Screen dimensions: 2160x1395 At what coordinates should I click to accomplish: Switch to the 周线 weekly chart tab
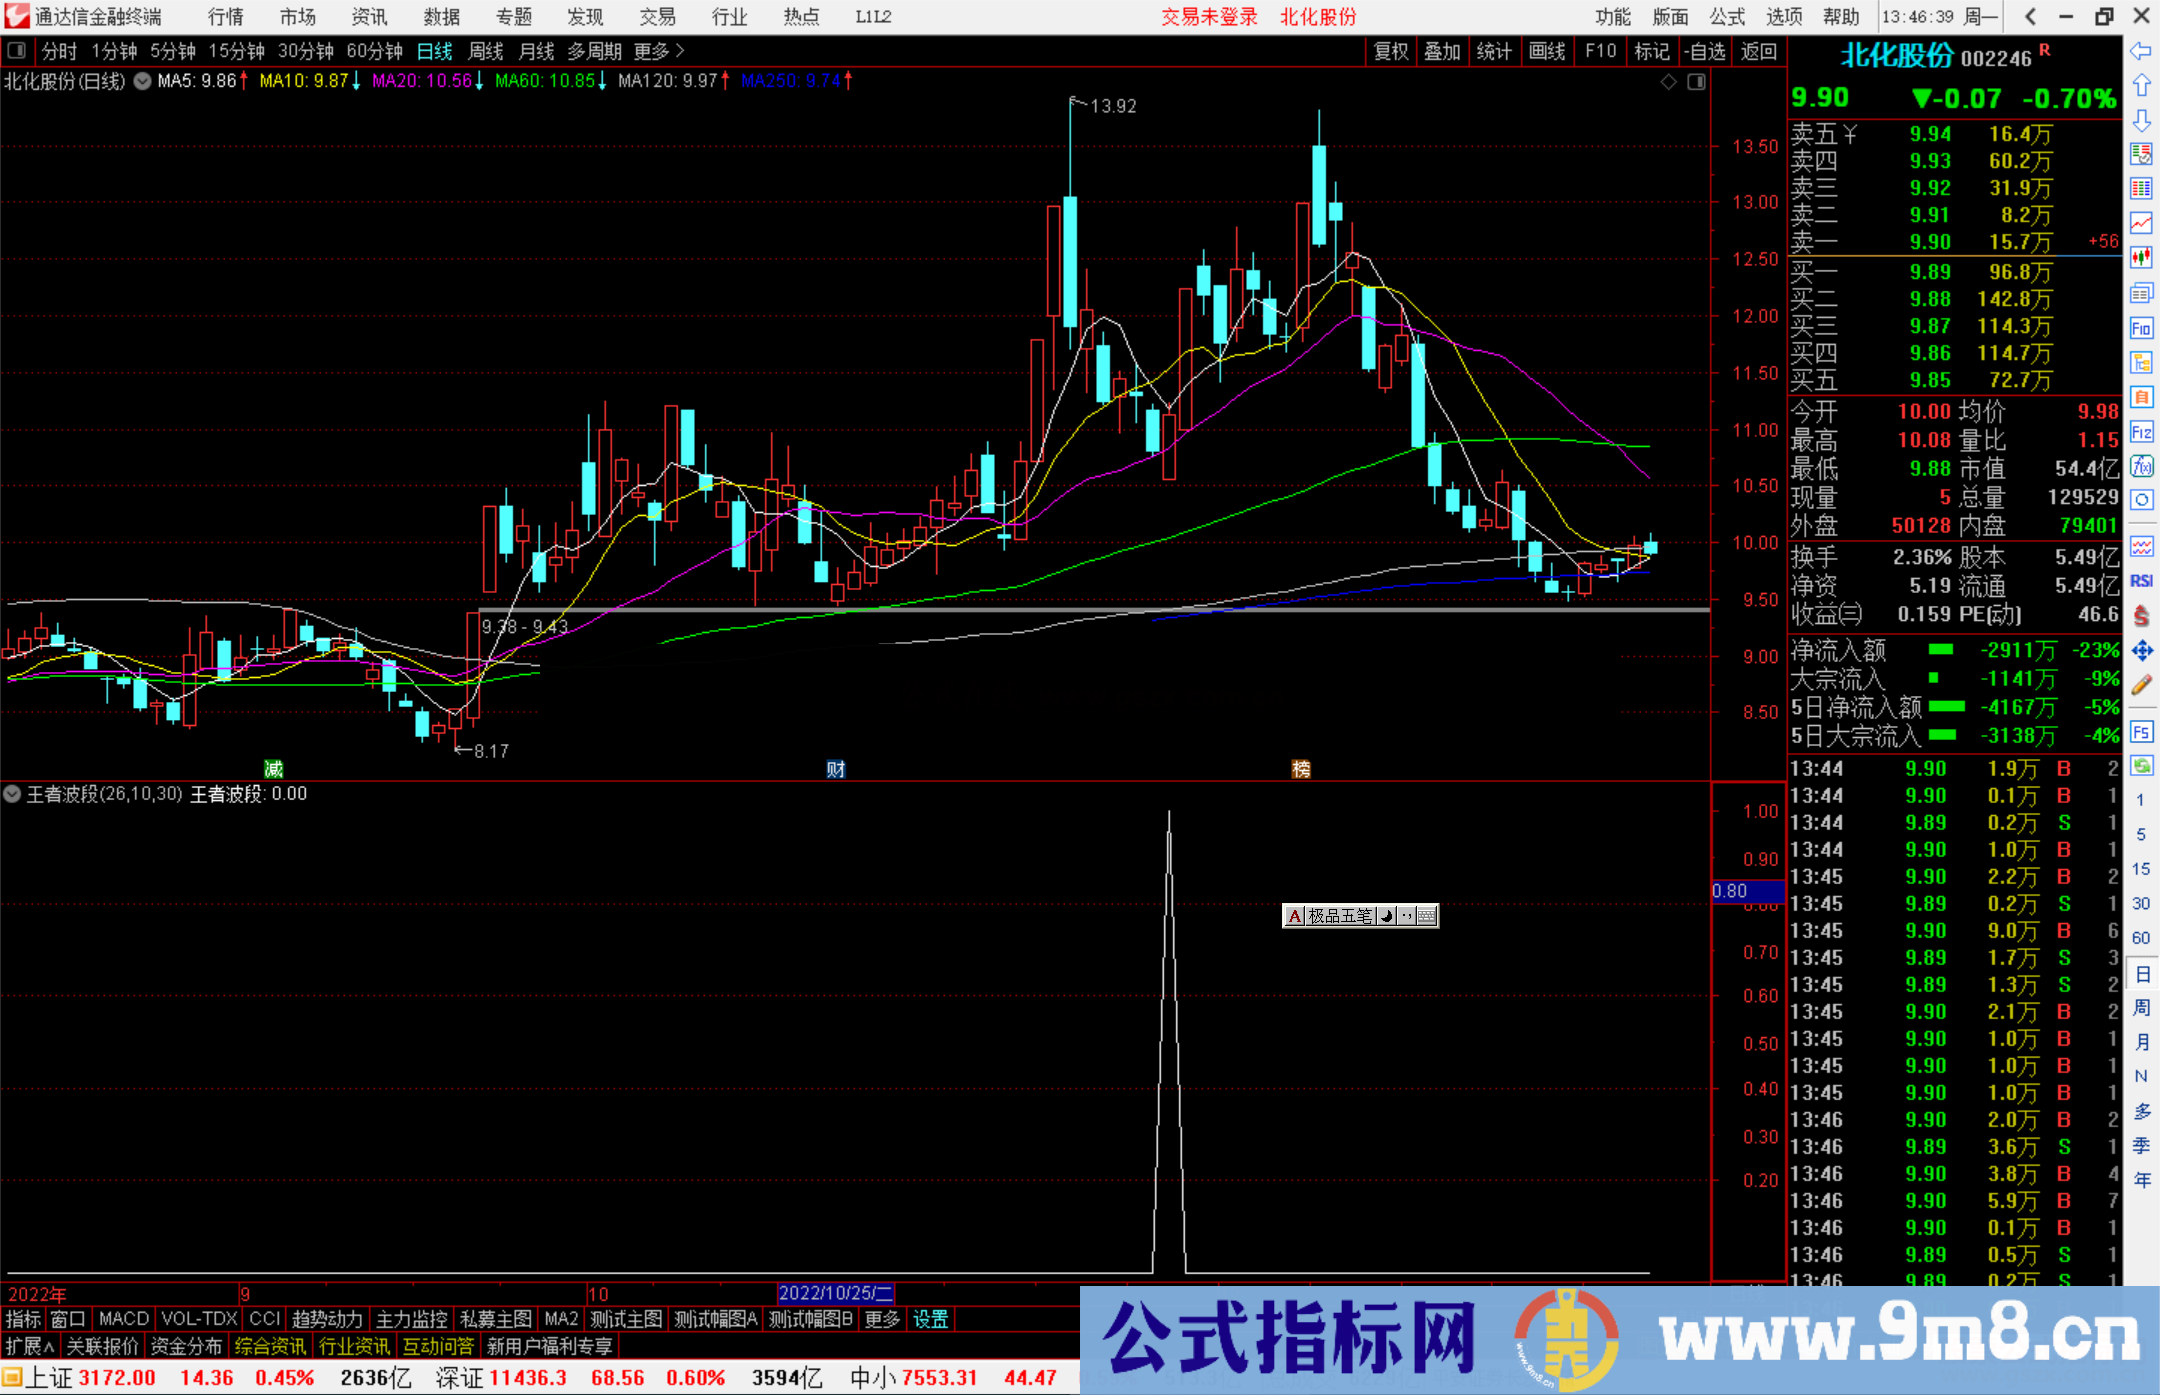coord(485,51)
